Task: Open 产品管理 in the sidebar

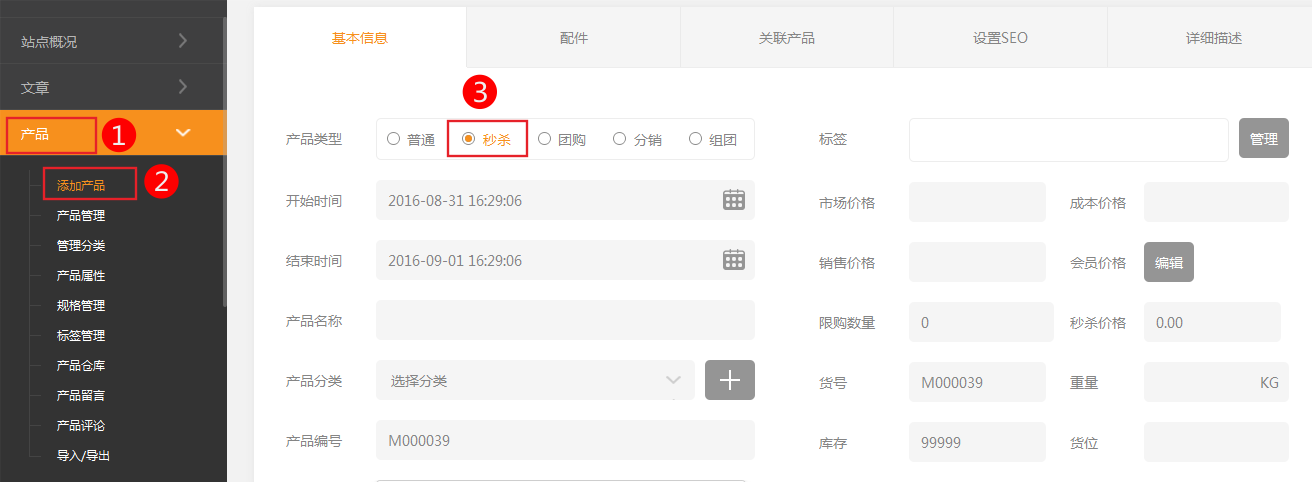Action: pyautogui.click(x=81, y=216)
